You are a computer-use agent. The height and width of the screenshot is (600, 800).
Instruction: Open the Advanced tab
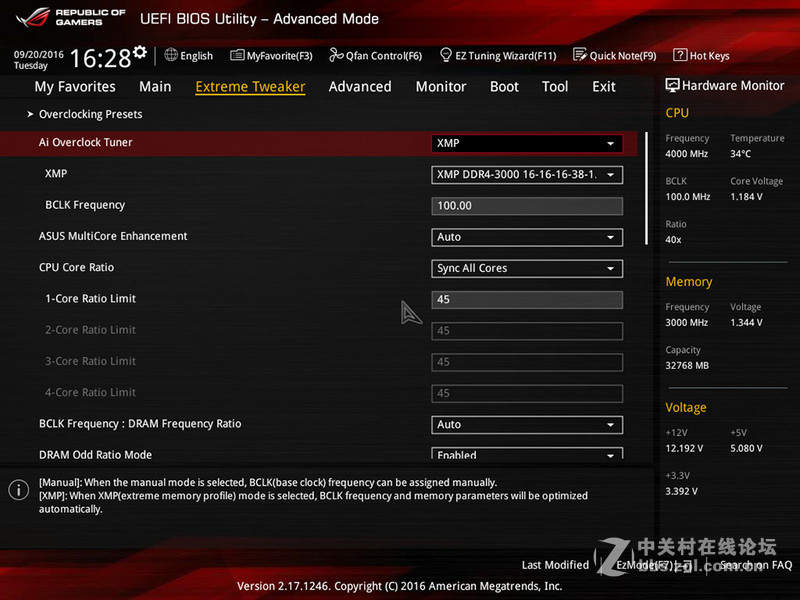pos(360,87)
